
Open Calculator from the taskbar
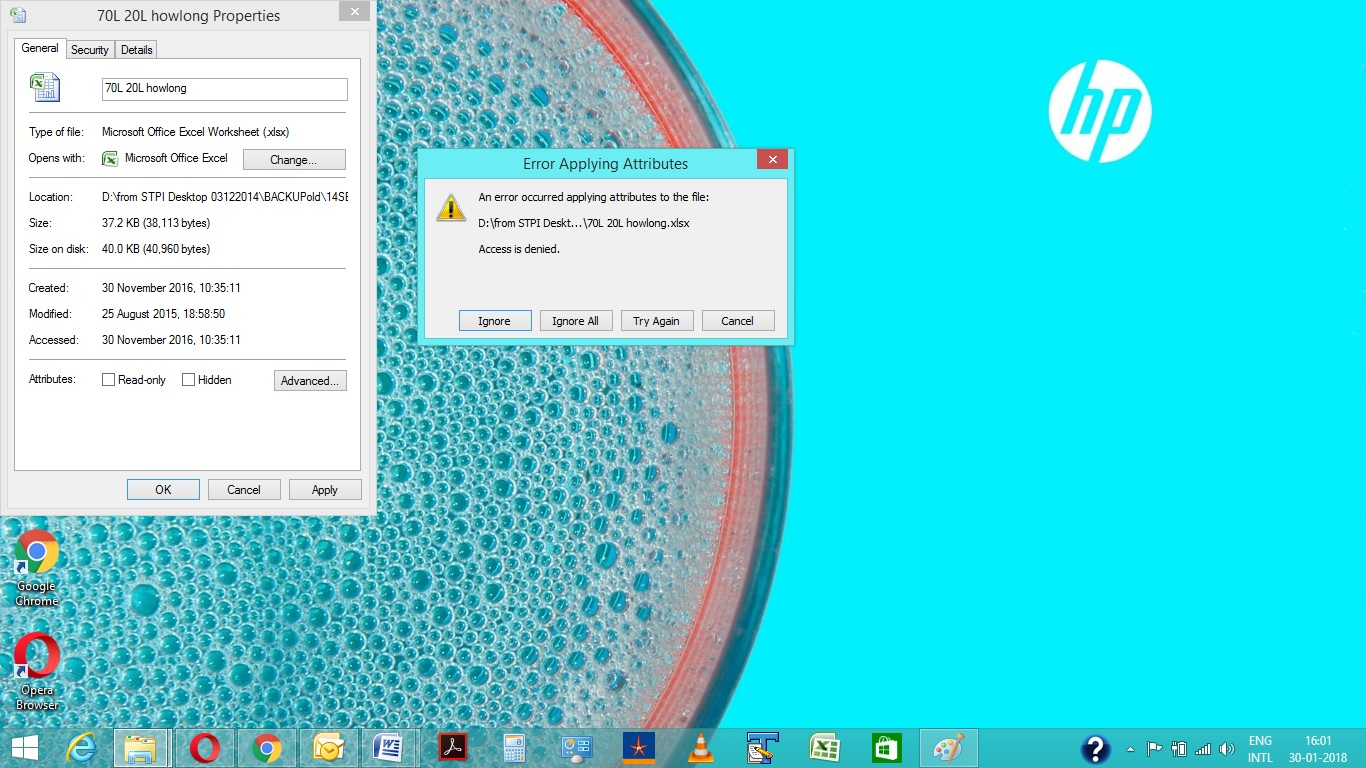coord(514,748)
